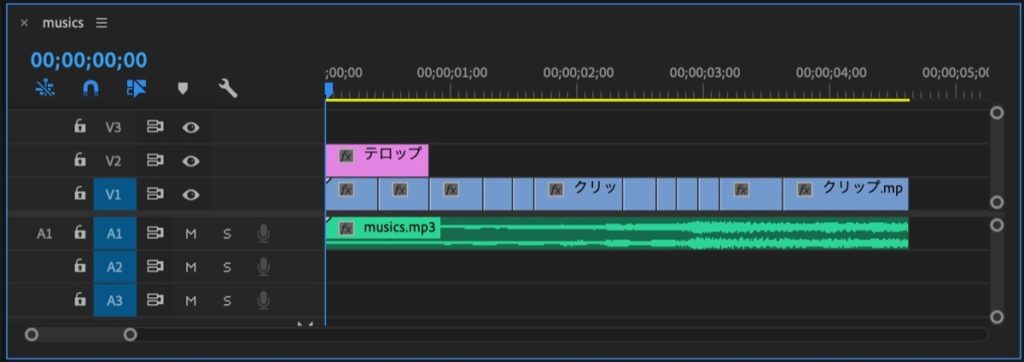Solo track A2
The height and width of the screenshot is (362, 1024).
coord(227,267)
